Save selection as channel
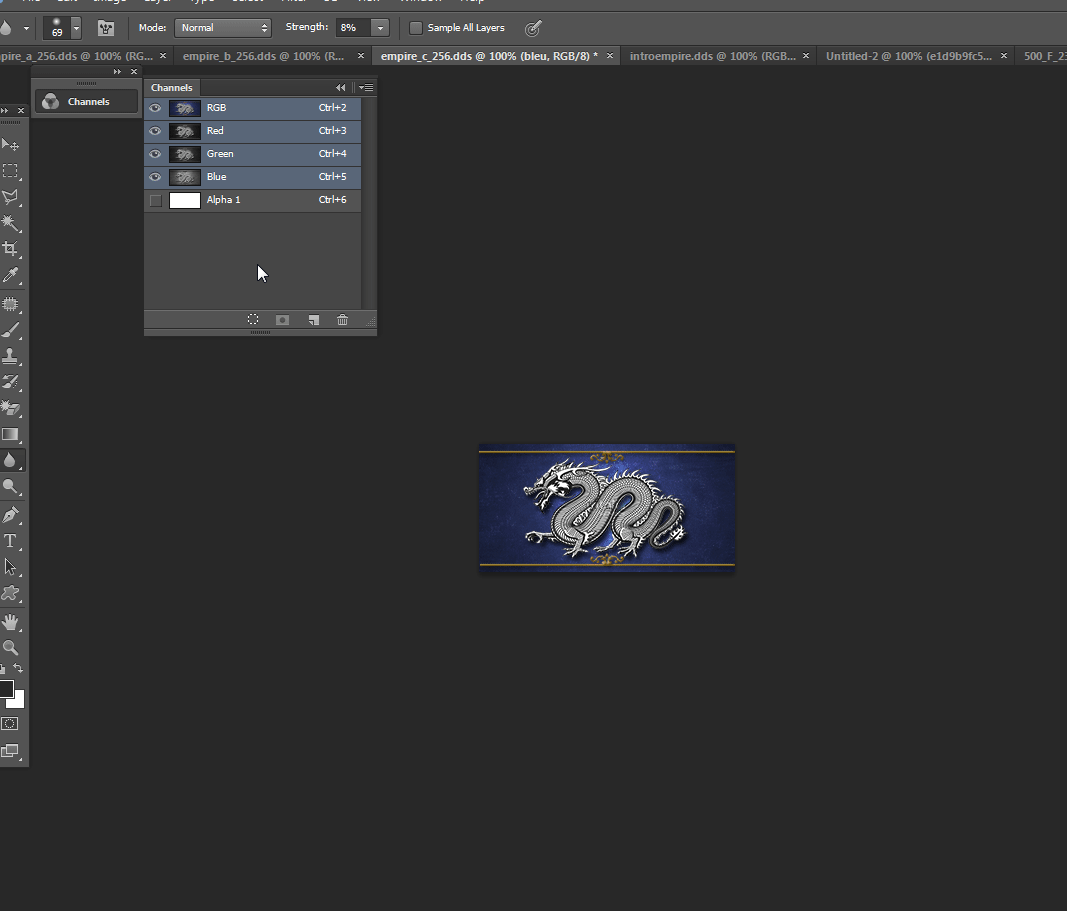Screen dimensions: 1067x911 (282, 320)
